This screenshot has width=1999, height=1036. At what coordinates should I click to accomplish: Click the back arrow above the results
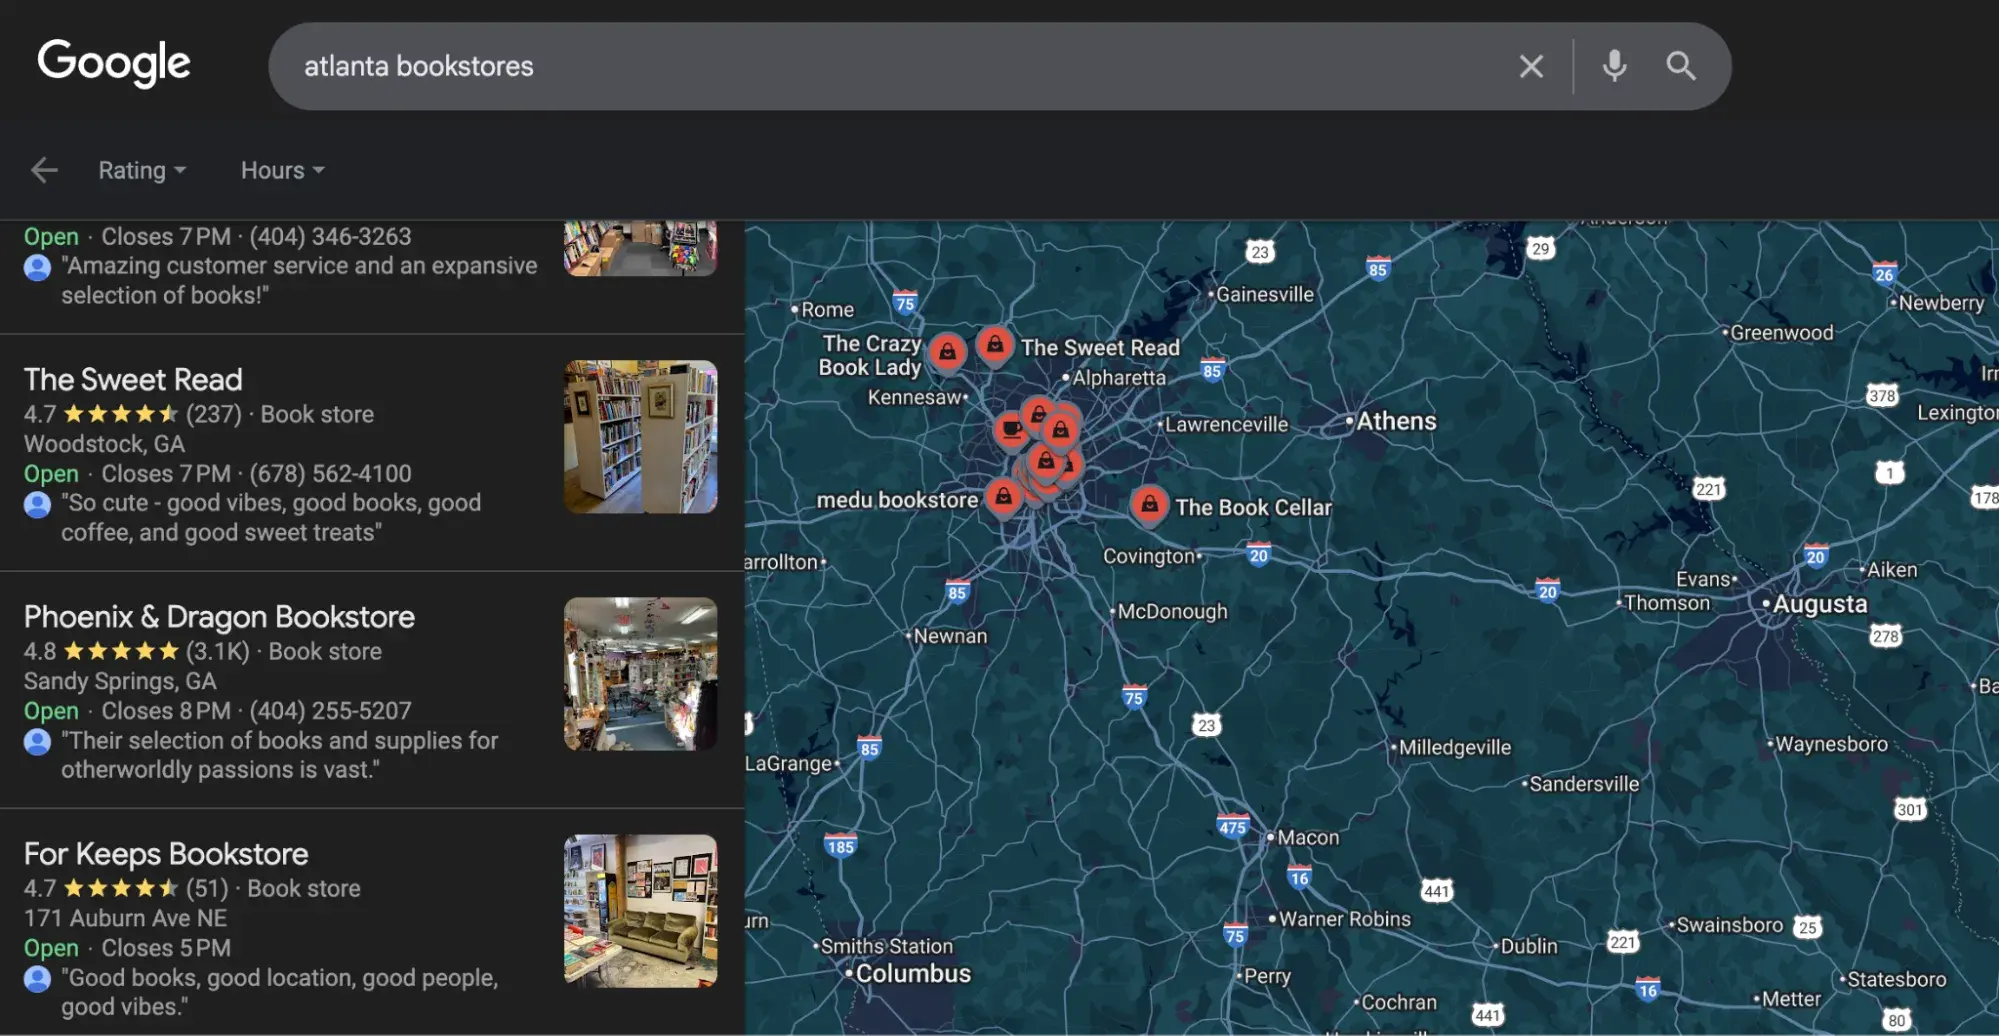point(44,169)
